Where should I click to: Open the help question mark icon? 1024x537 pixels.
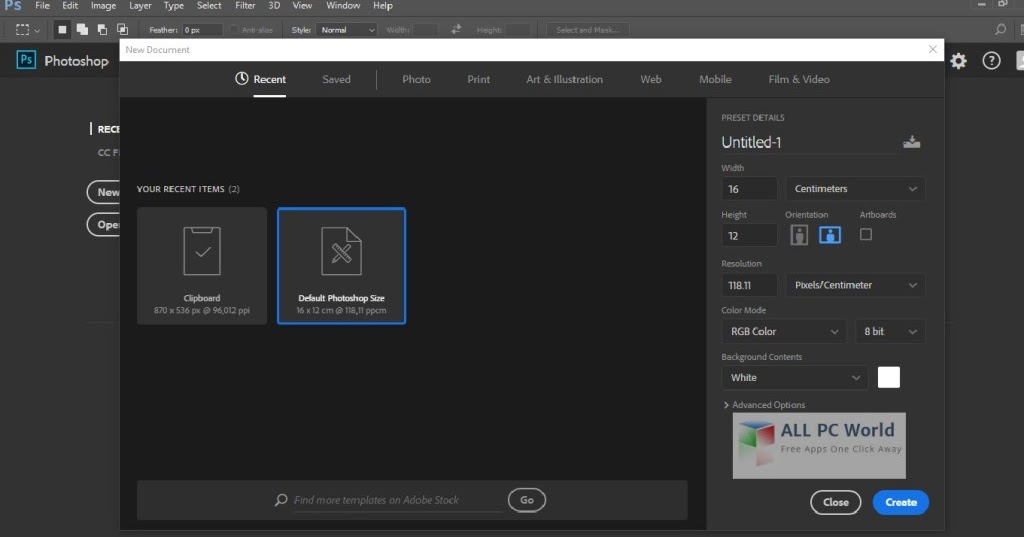pos(991,61)
